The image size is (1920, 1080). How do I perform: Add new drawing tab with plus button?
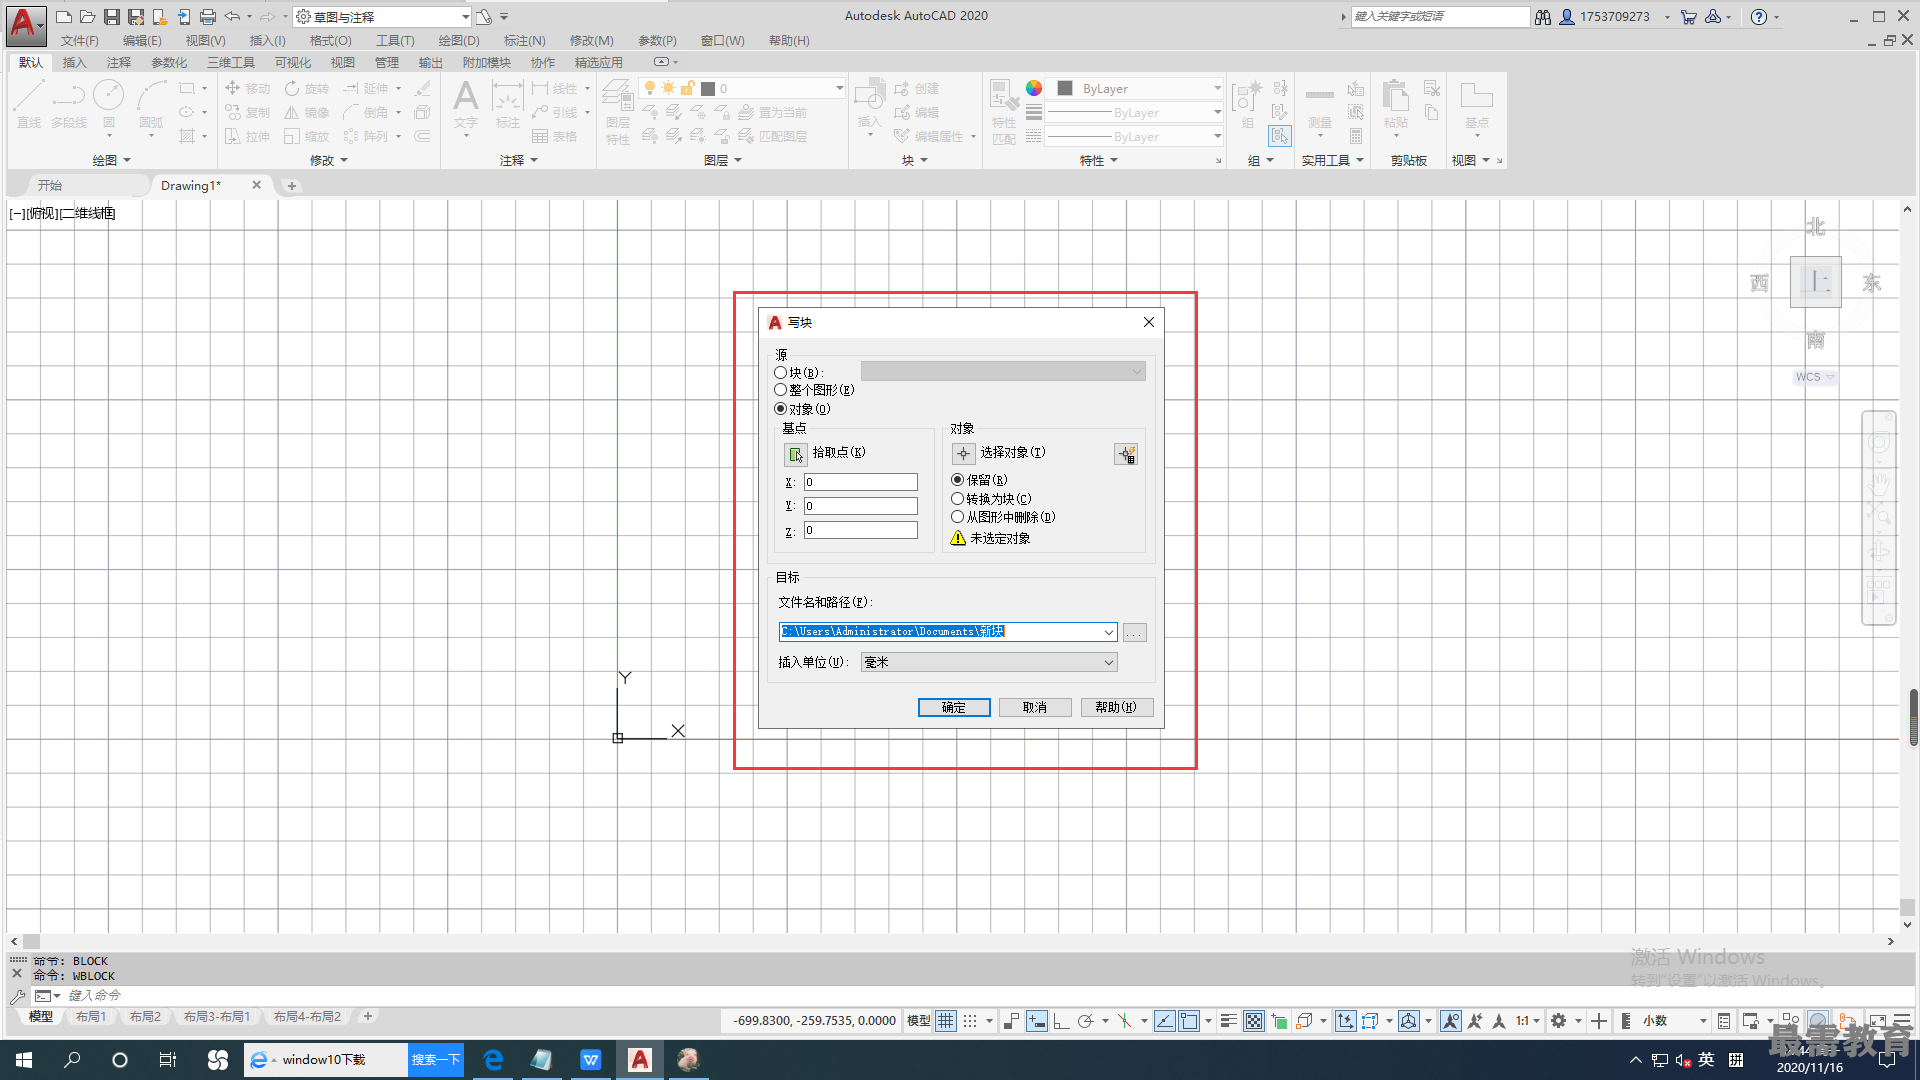(292, 186)
